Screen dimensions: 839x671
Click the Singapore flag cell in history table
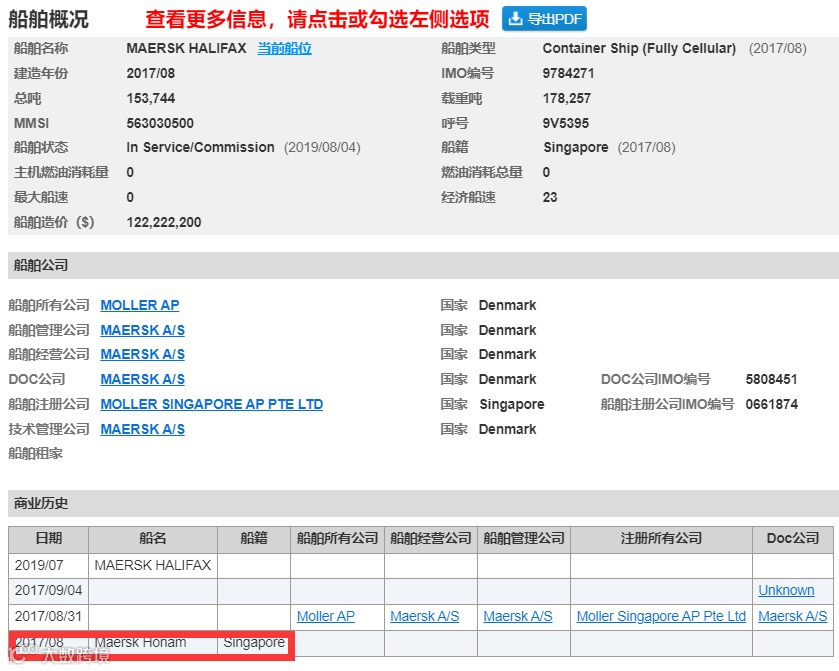(254, 643)
